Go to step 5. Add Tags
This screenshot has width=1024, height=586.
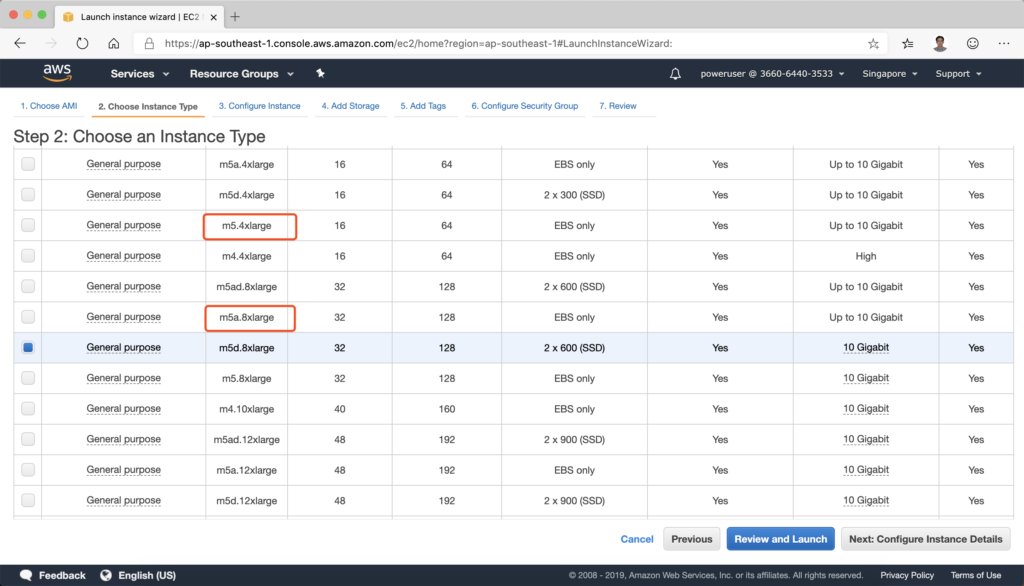pos(423,106)
